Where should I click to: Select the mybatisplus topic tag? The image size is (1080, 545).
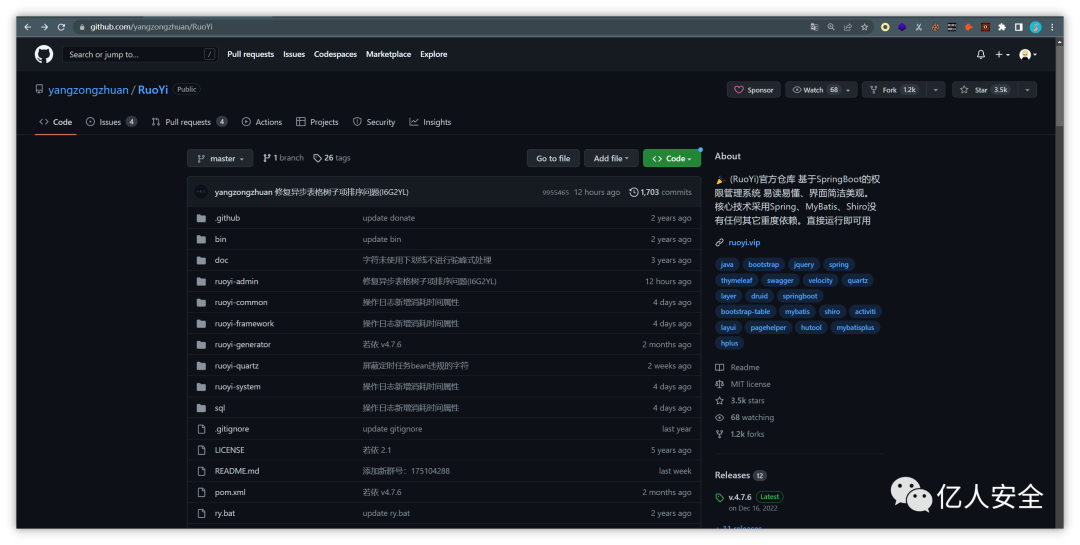click(855, 328)
